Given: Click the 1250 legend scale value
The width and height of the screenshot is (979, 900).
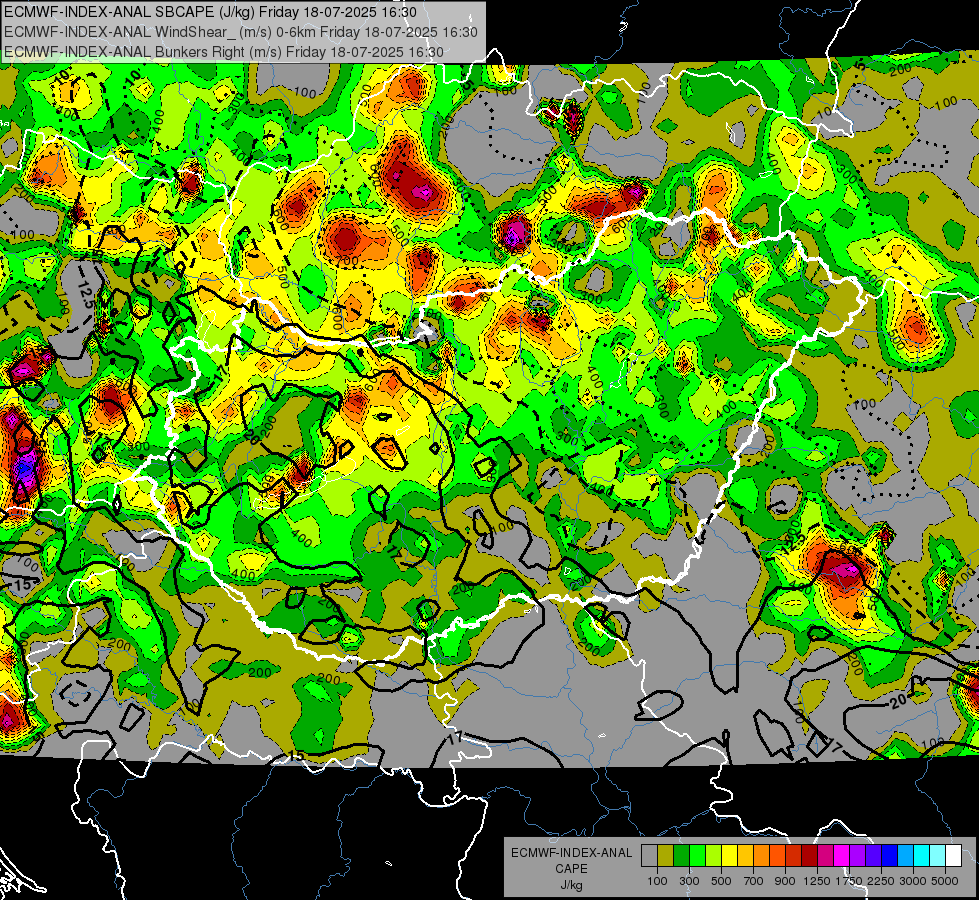Looking at the screenshot, I should [817, 881].
